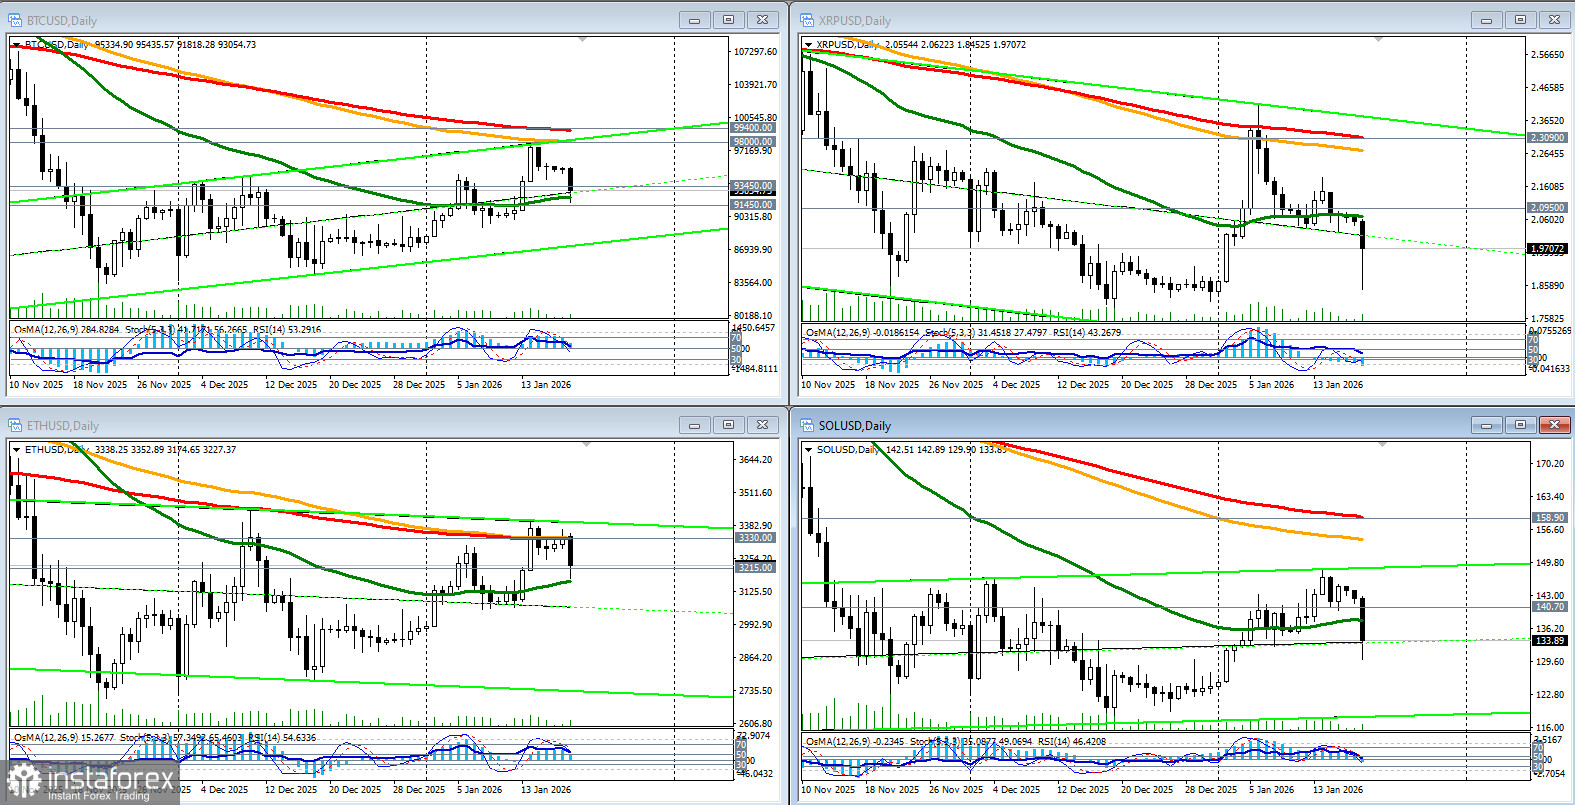Maximize the SOLUSD chart window
Screen dimensions: 1575x805
pos(1520,425)
